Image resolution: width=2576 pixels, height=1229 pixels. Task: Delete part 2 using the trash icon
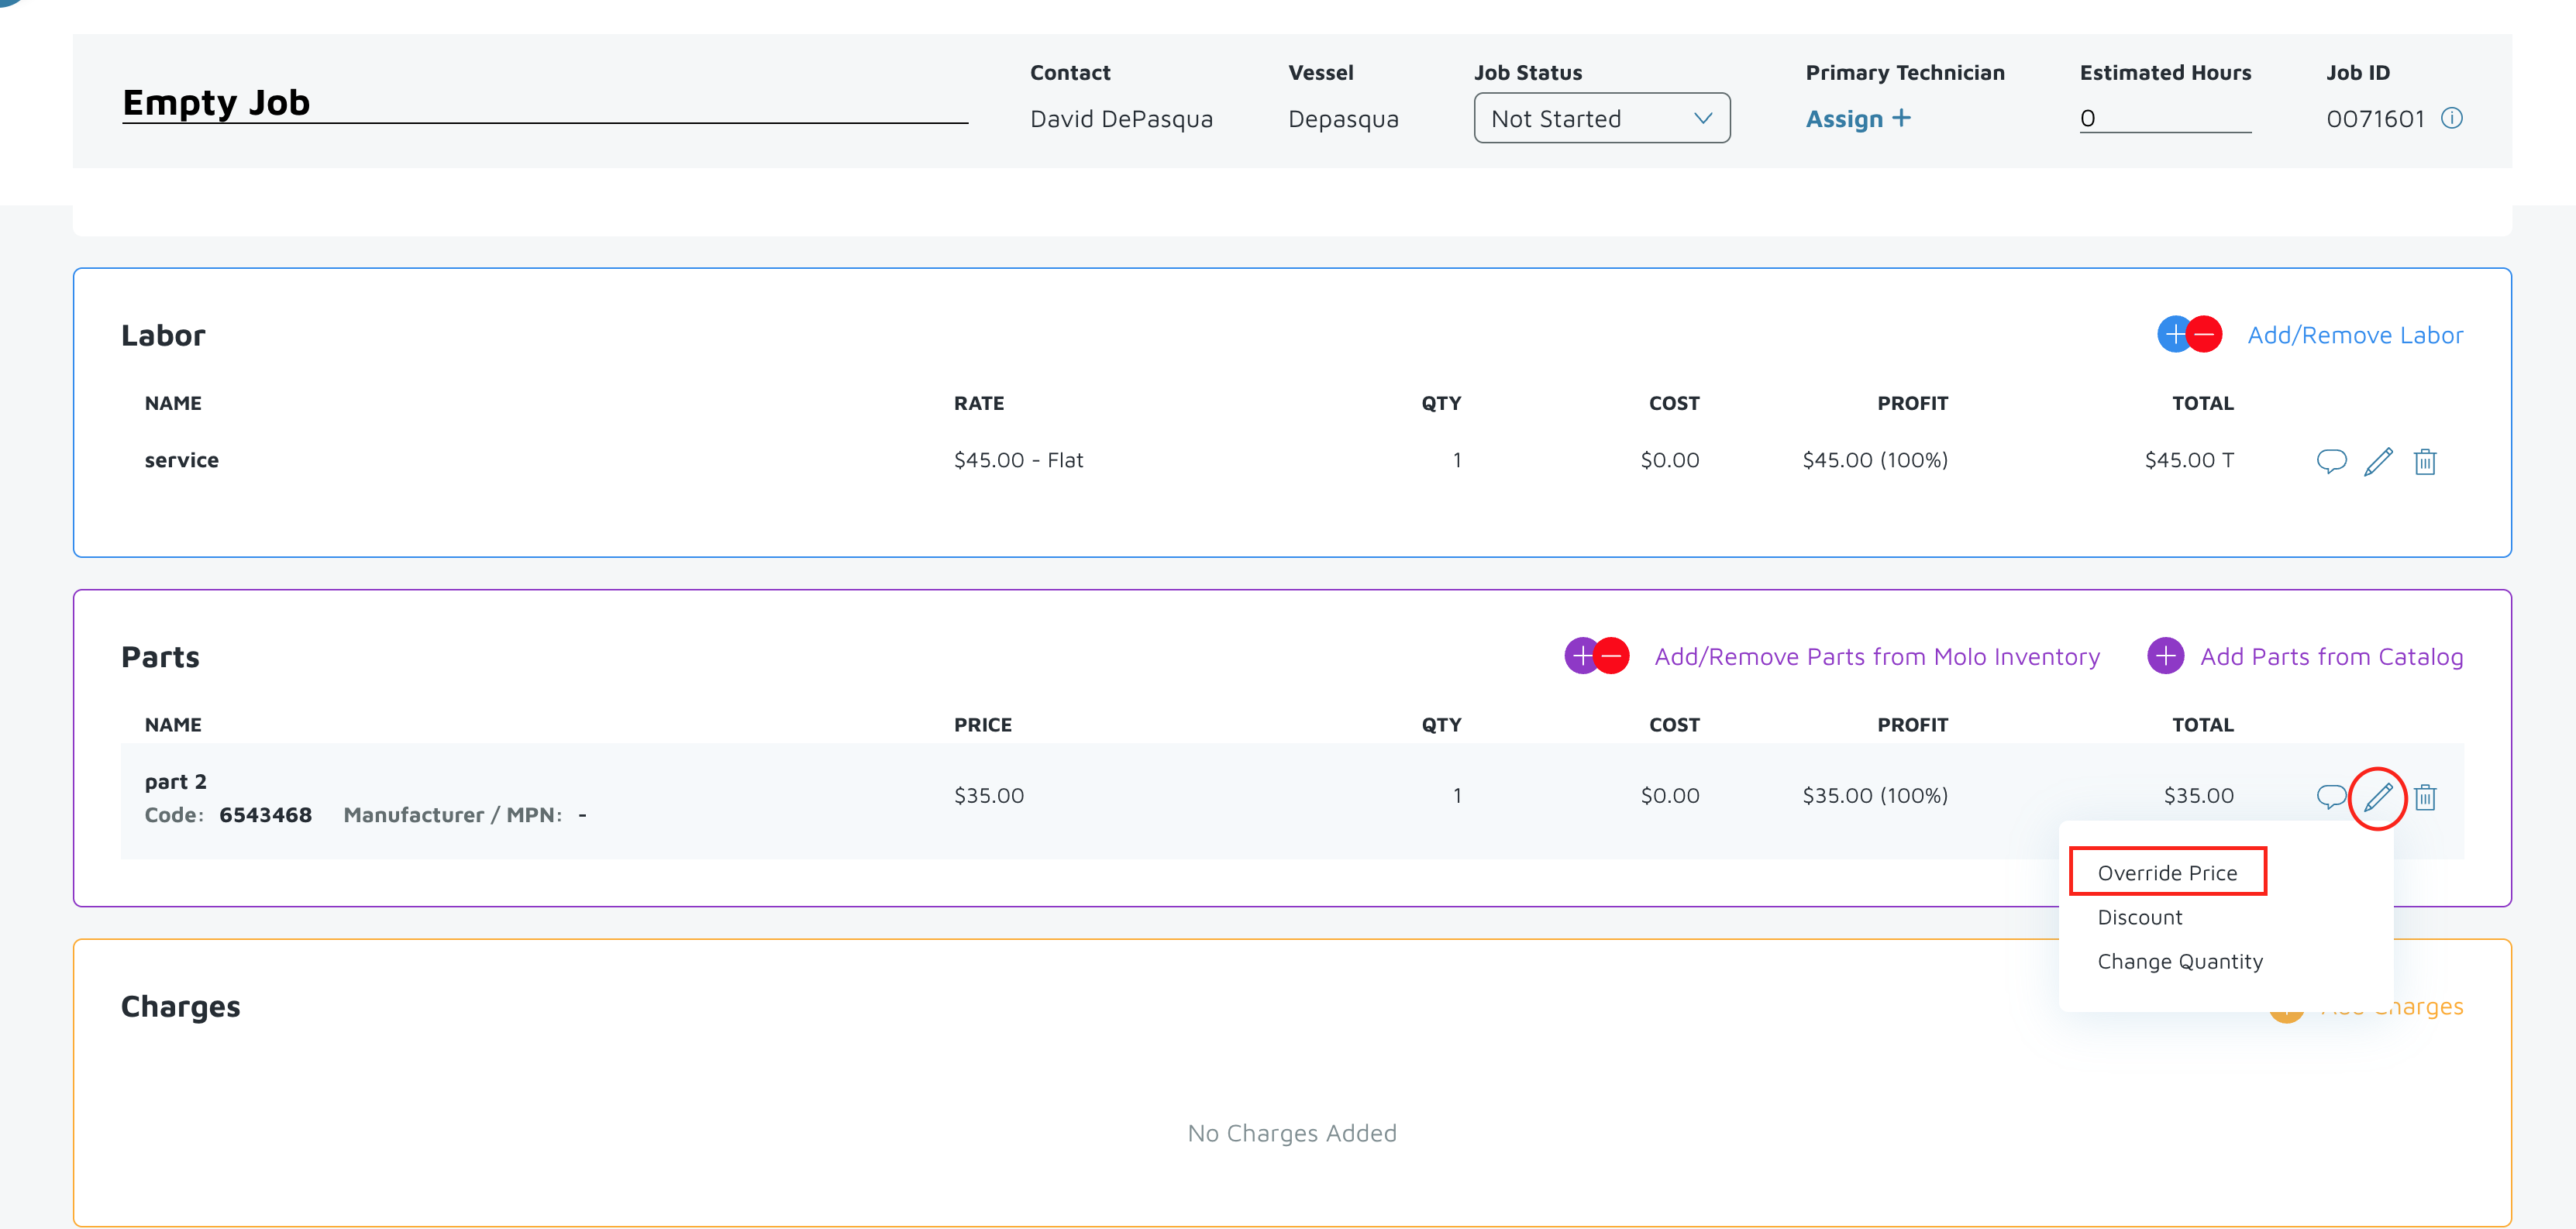point(2424,797)
